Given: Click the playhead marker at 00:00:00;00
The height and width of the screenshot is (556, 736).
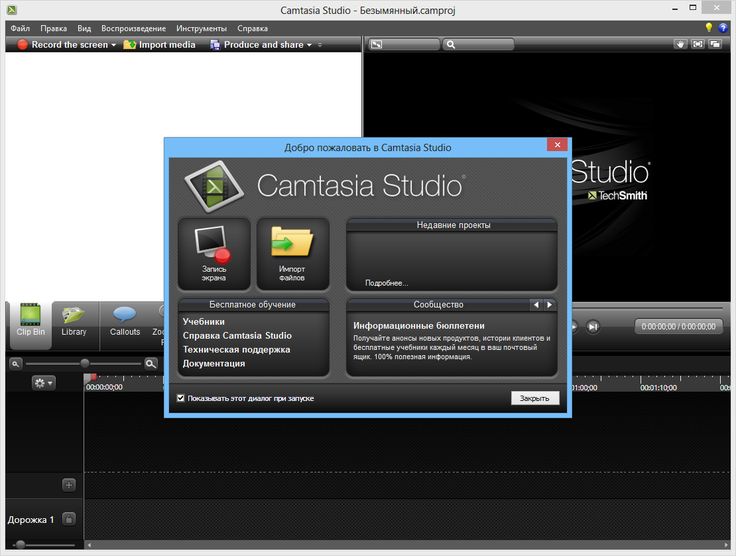Looking at the screenshot, I should click(89, 378).
